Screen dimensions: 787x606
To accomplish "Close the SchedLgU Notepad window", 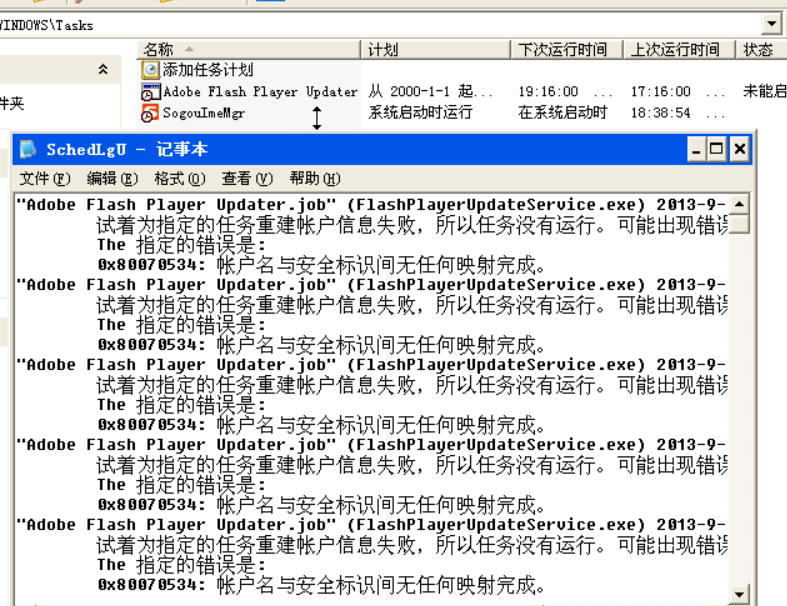I will tap(739, 149).
